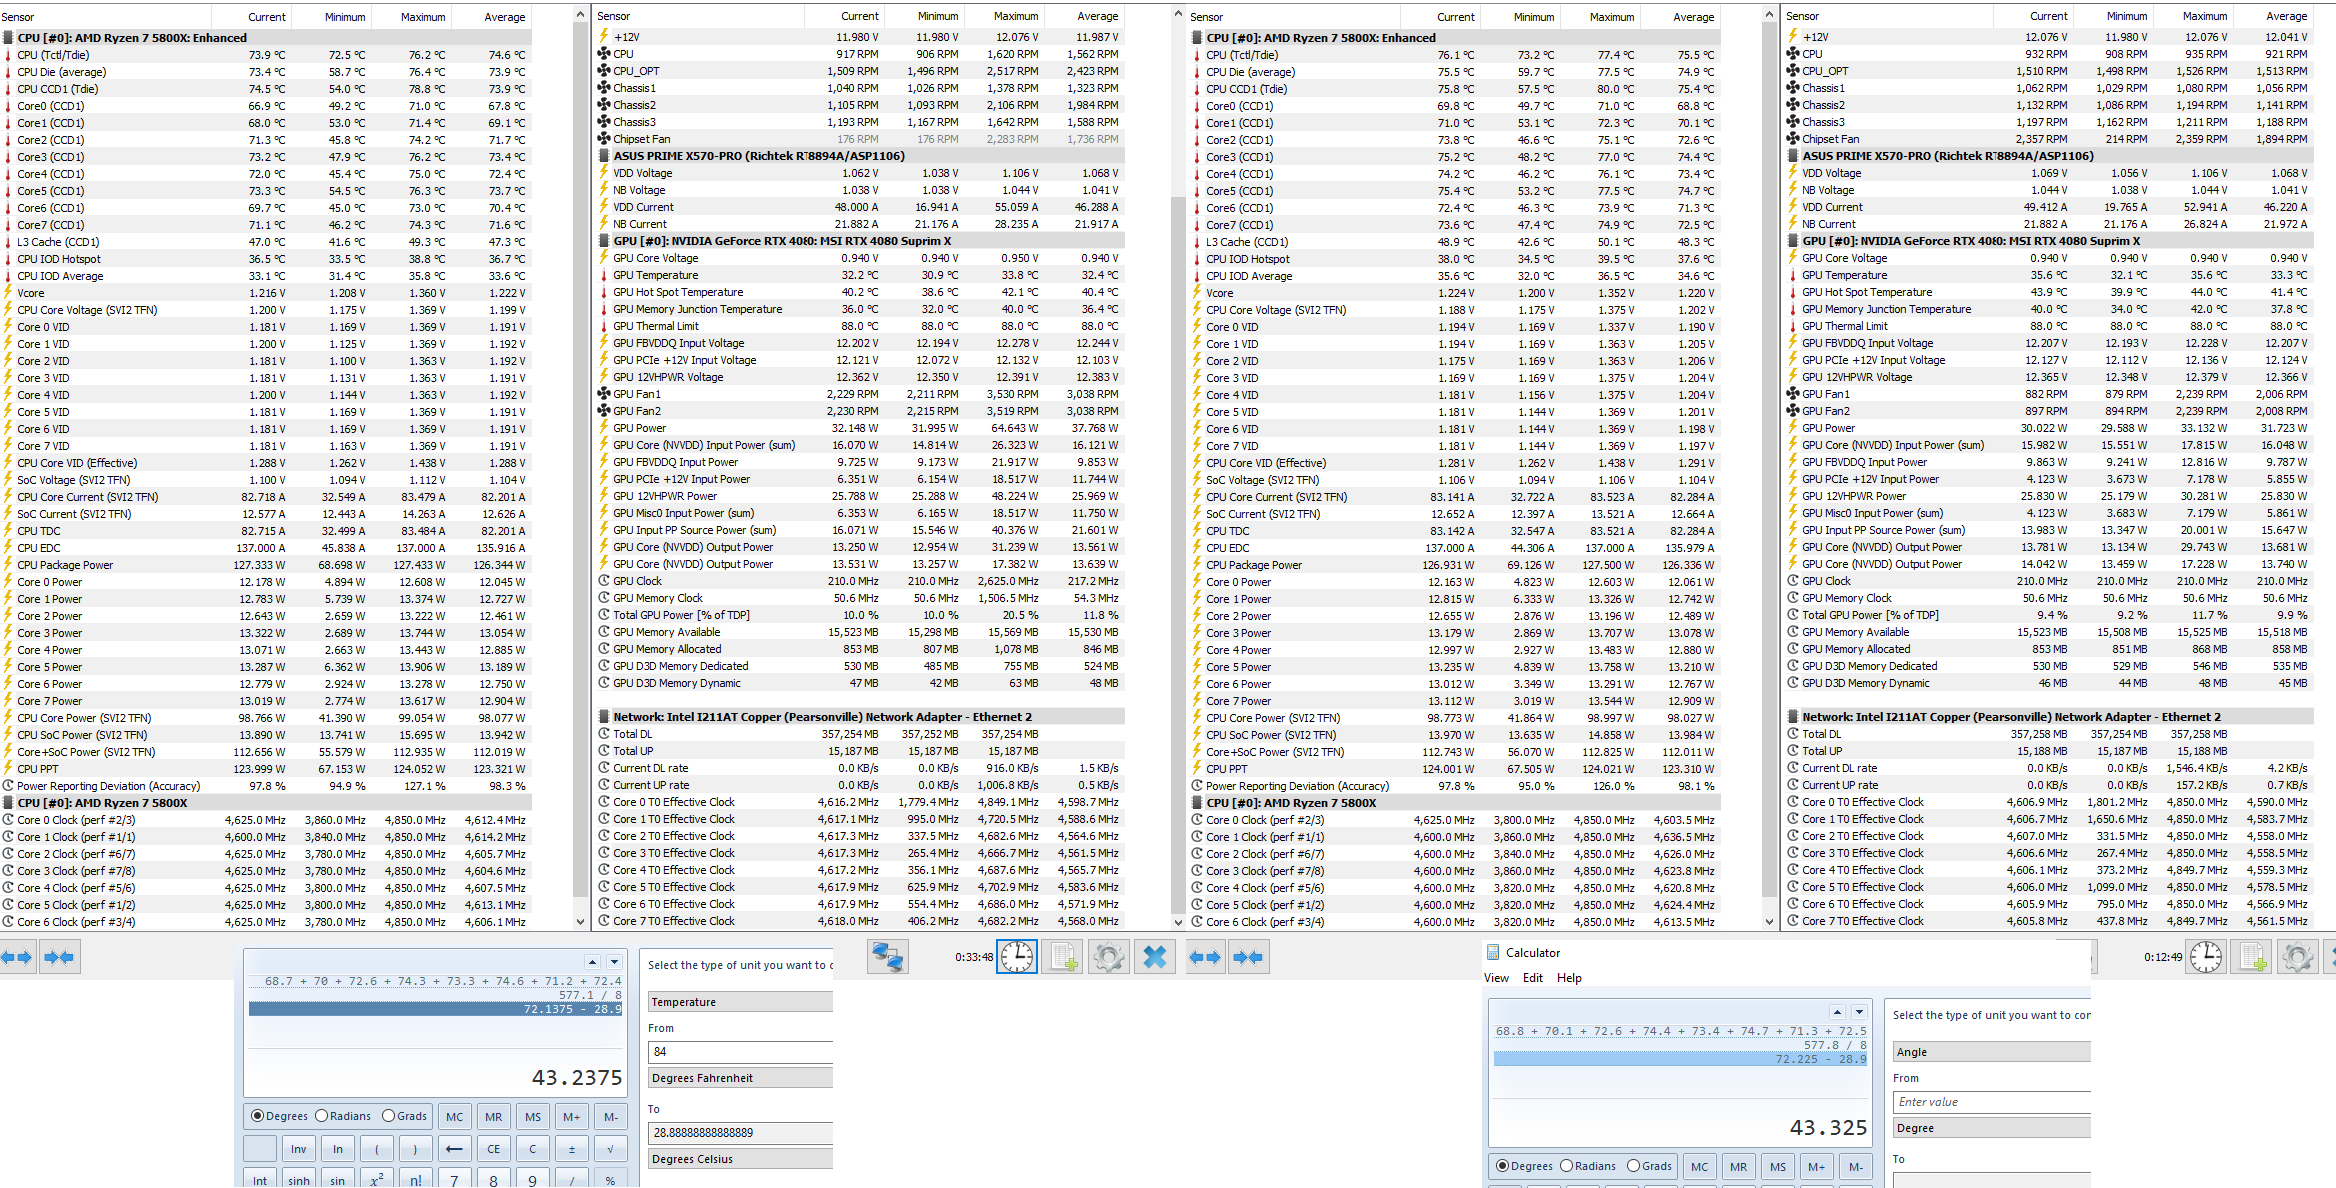Click the Inv button in left calculator
2336x1188 pixels.
(x=299, y=1149)
